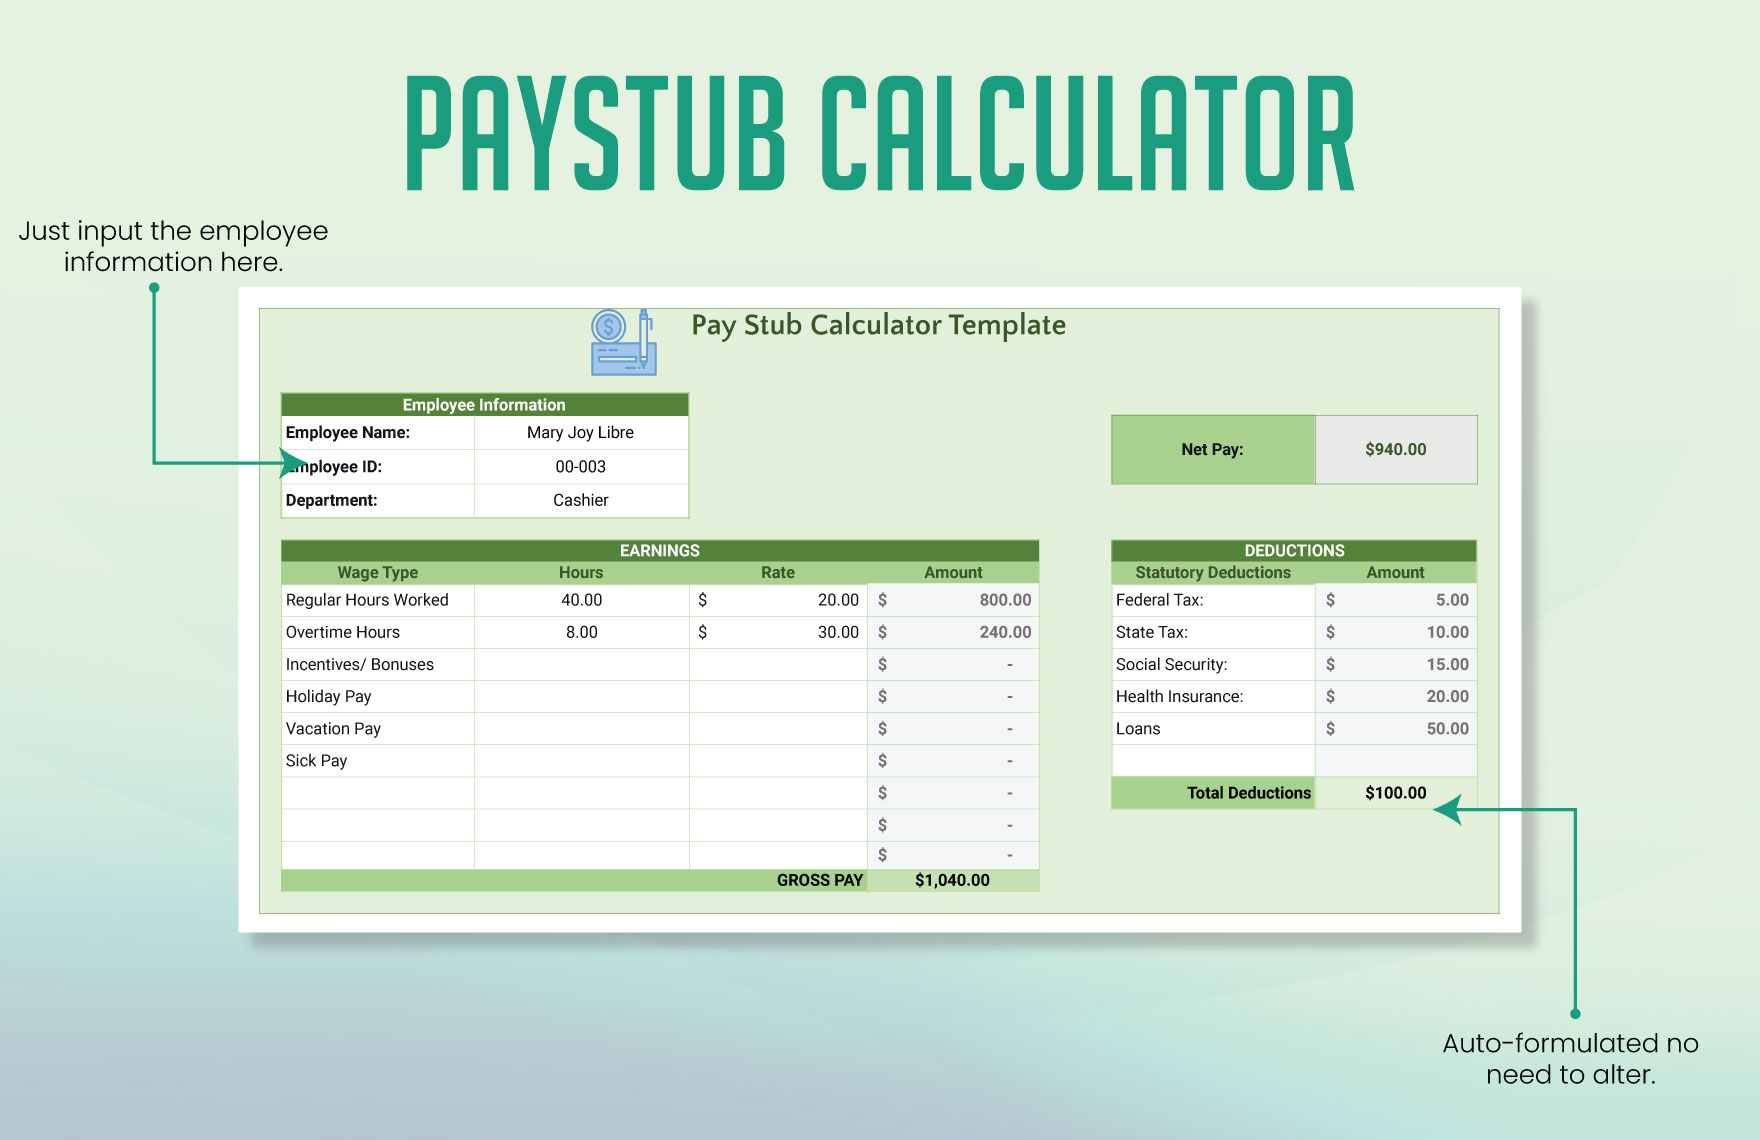
Task: Select the DEDUCTIONS section header
Action: pyautogui.click(x=1294, y=551)
